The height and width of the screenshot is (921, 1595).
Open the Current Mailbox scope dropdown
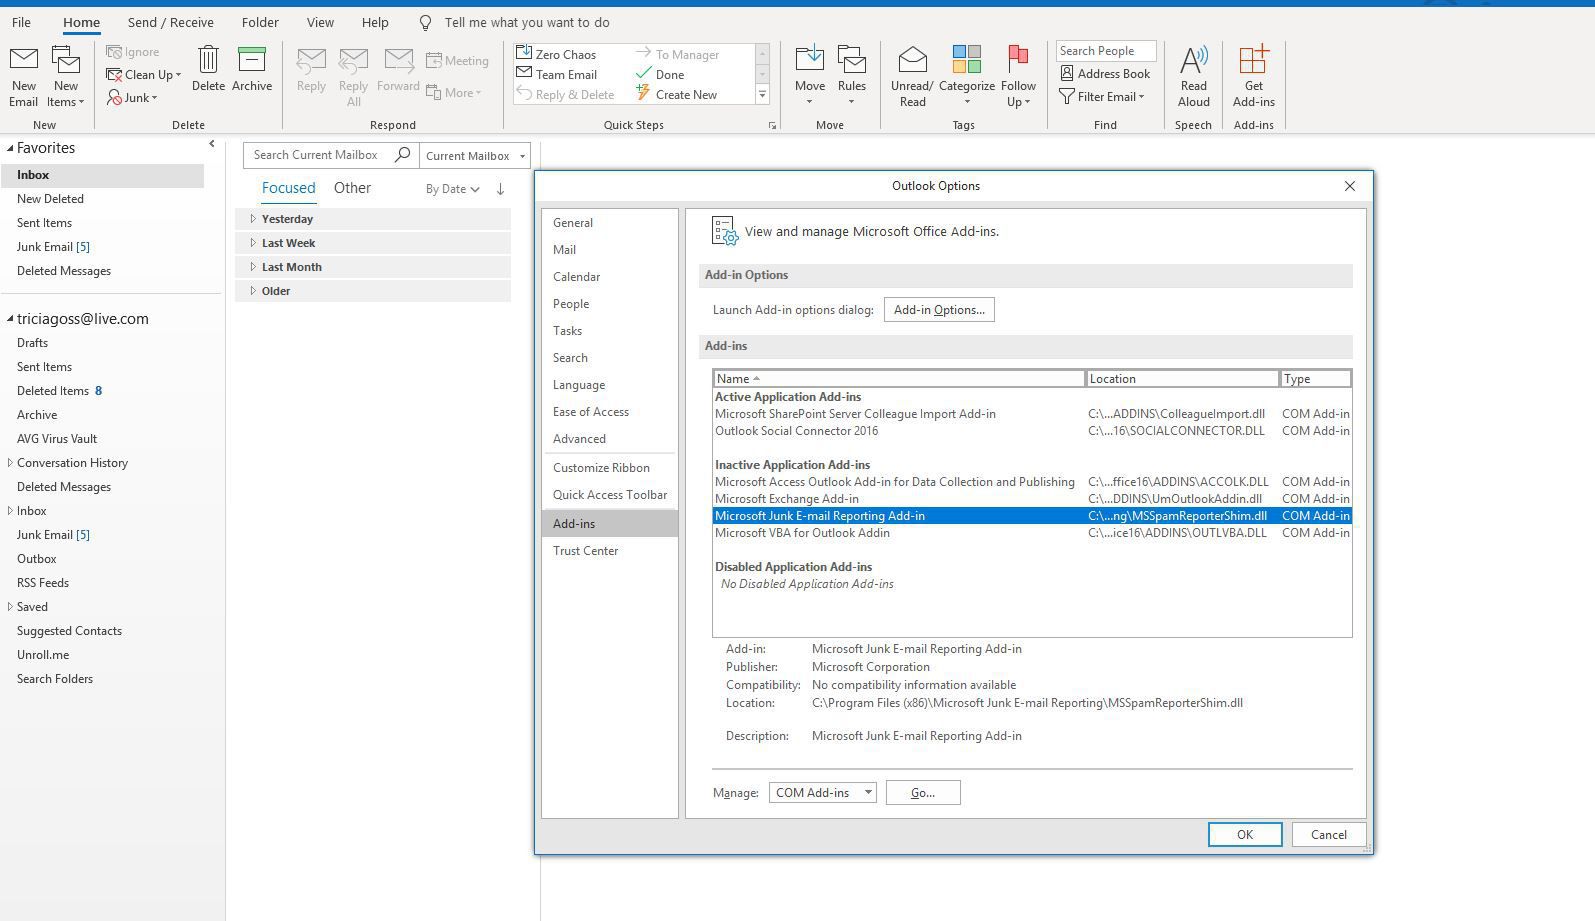coord(474,155)
